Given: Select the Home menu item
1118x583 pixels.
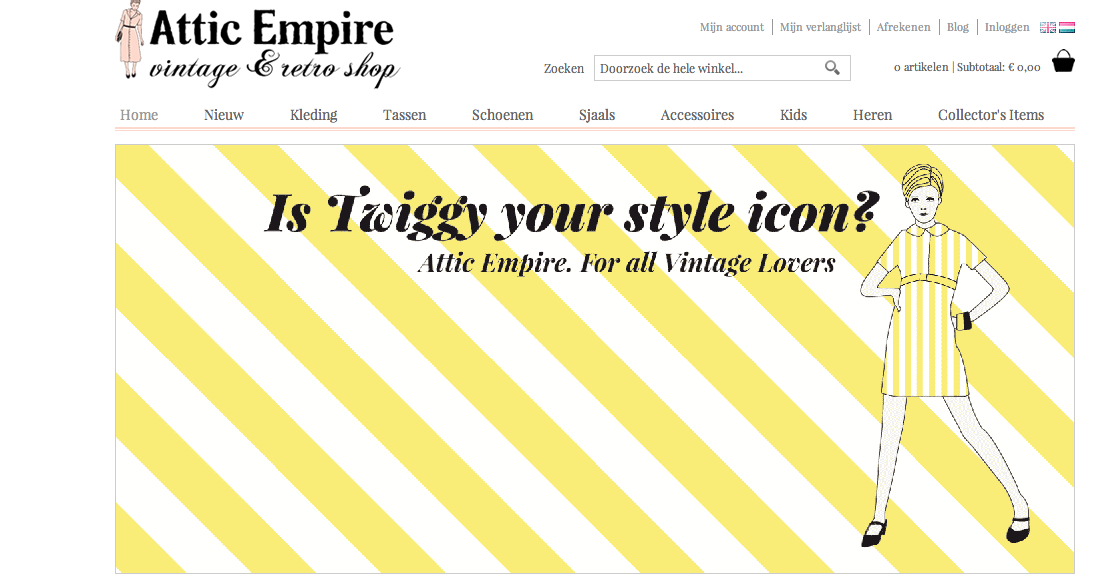Looking at the screenshot, I should pos(139,115).
